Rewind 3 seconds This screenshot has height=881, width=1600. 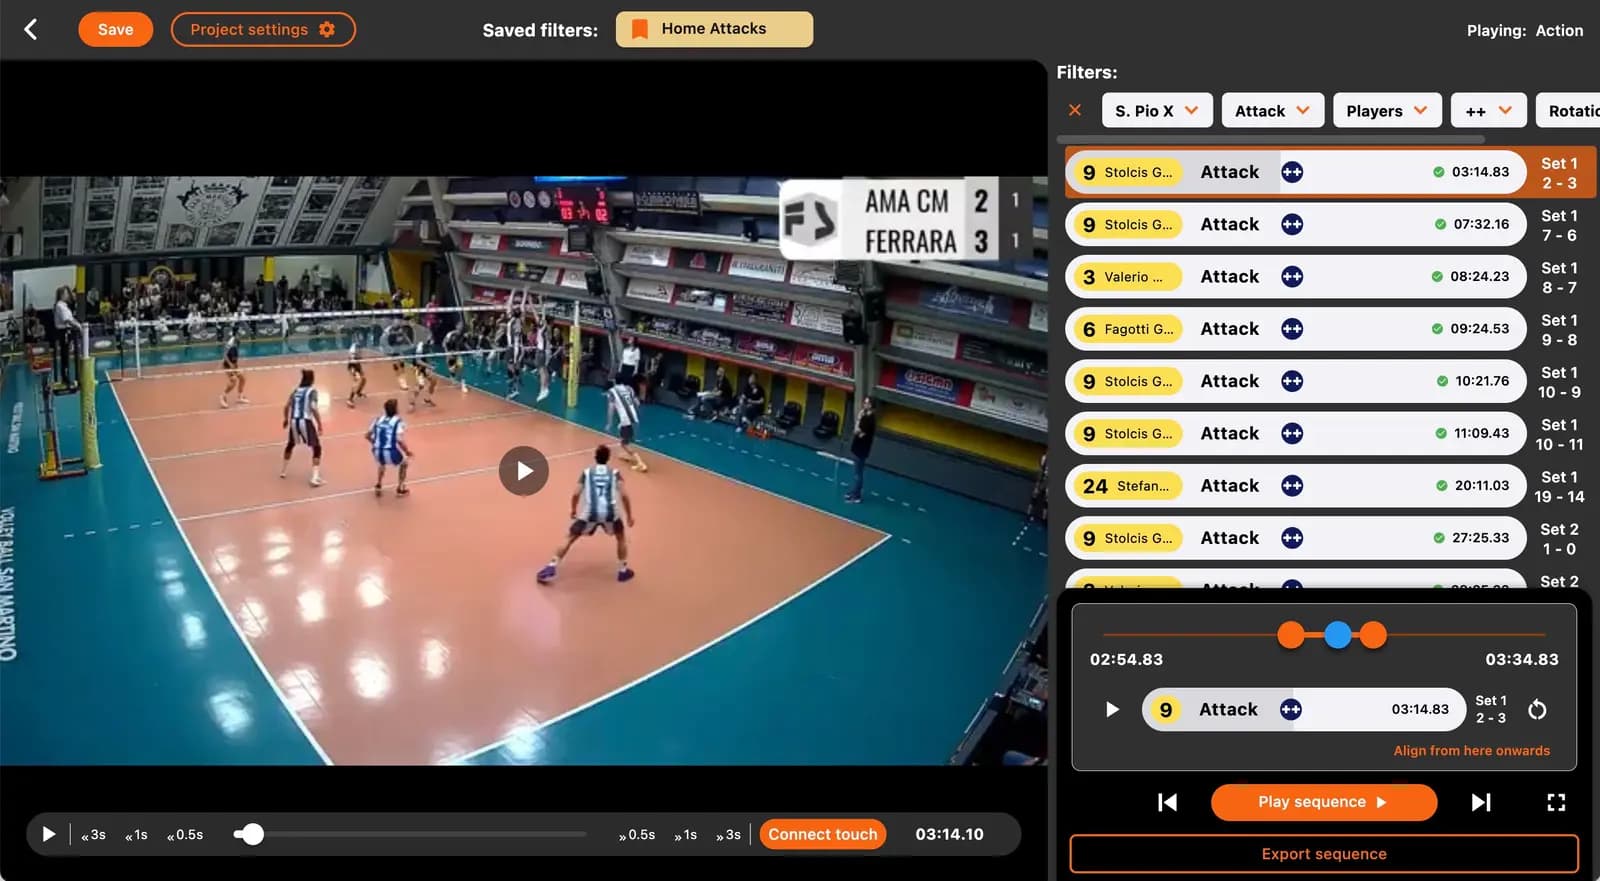(x=93, y=835)
